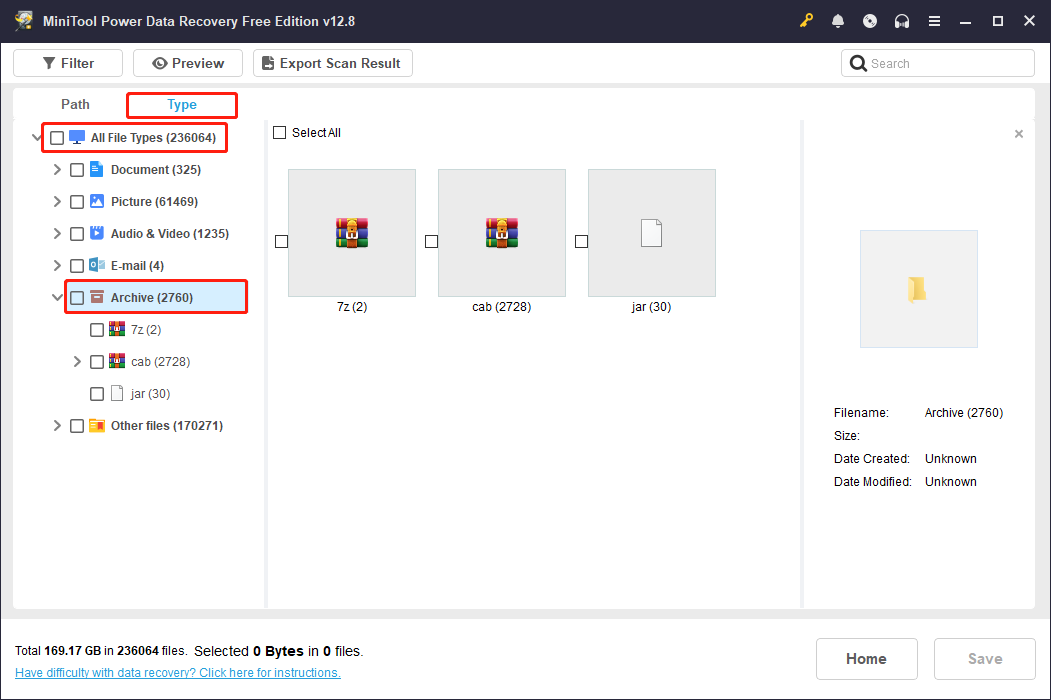Open notifications via the bell icon

(838, 20)
